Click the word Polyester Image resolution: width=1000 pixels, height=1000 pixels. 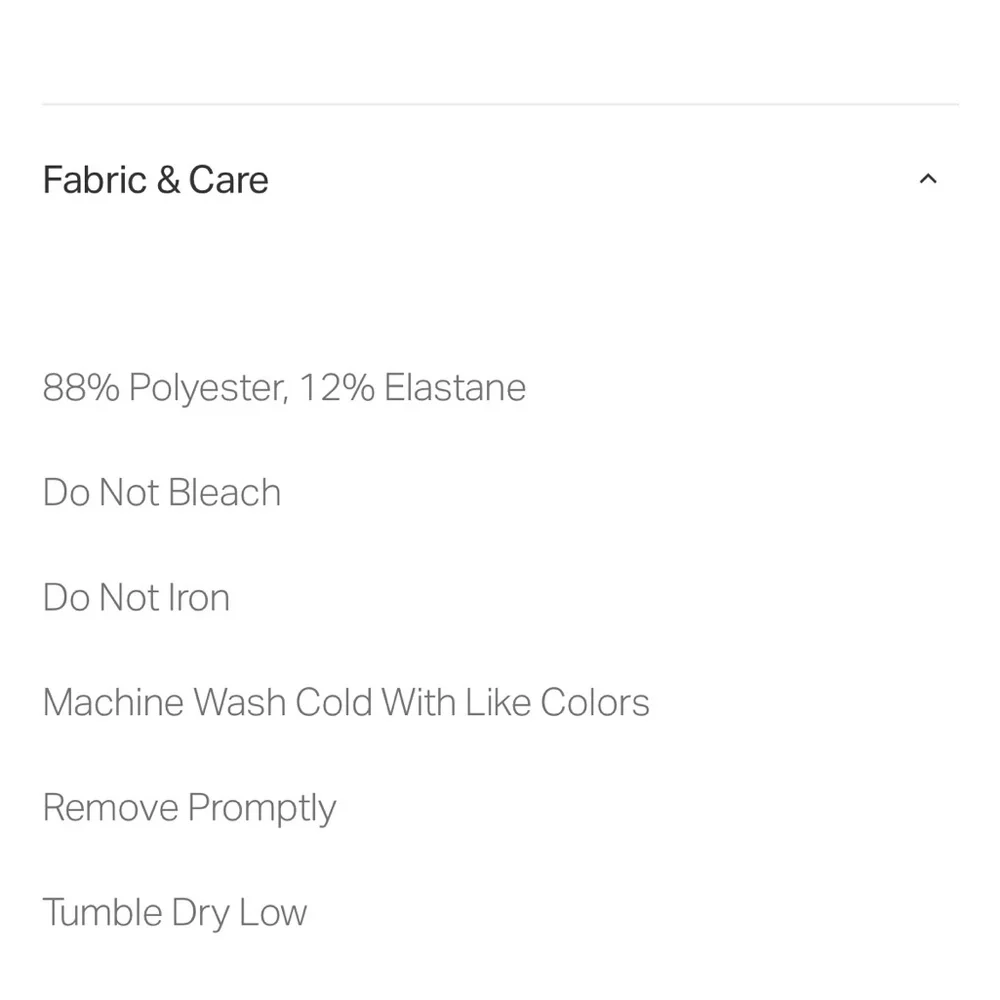[x=208, y=388]
